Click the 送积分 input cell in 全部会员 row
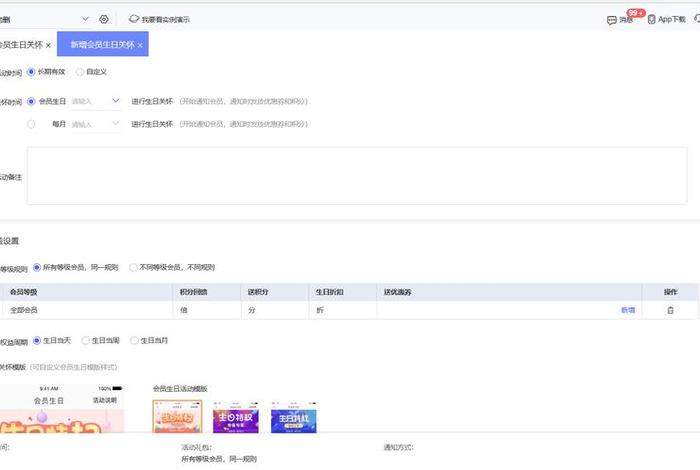This screenshot has height=470, width=700. pos(275,310)
